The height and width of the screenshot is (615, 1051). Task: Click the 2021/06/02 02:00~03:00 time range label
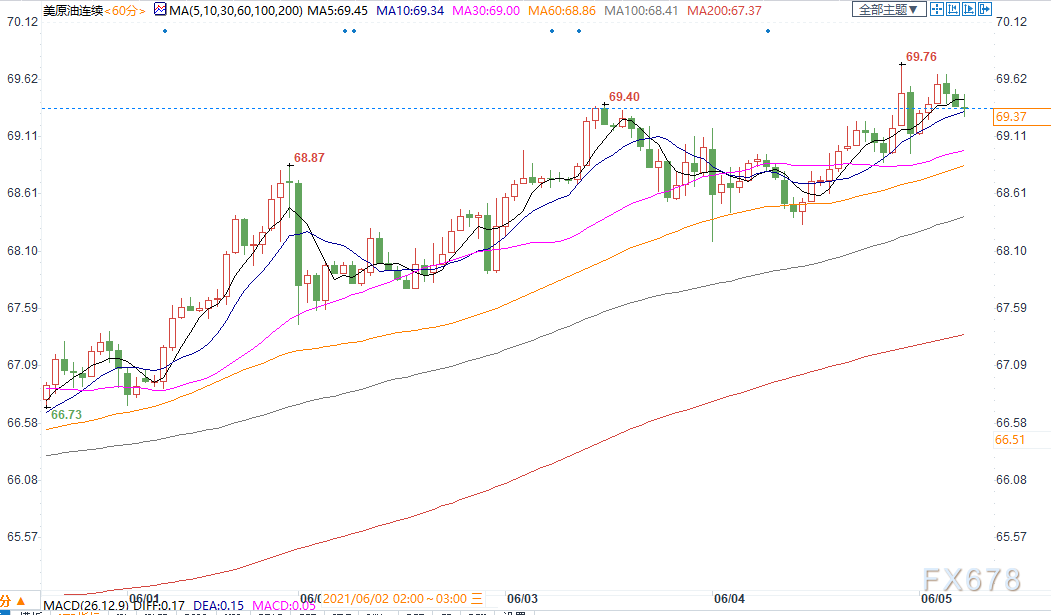coord(395,598)
